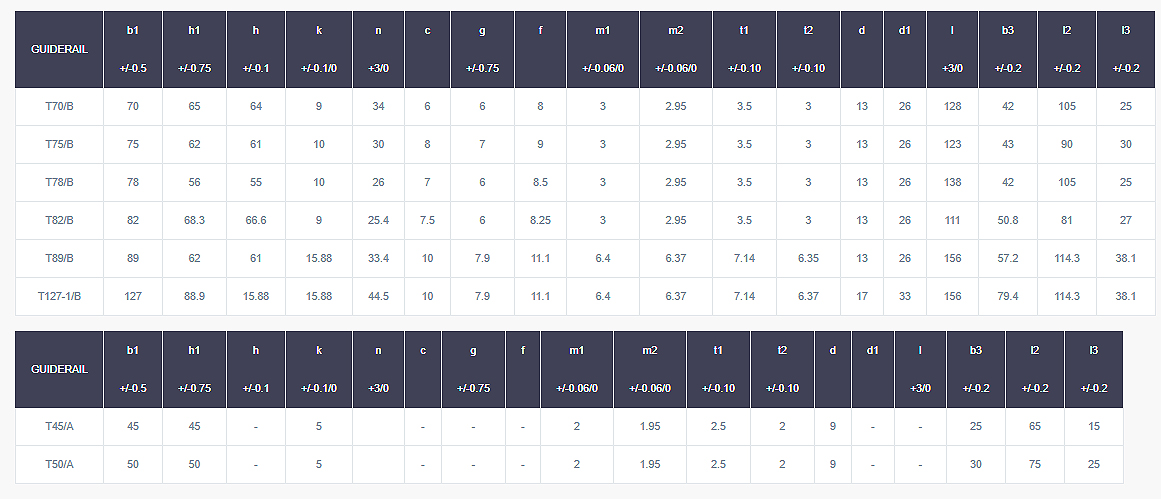Click the T70/B guiderail row label

click(59, 107)
